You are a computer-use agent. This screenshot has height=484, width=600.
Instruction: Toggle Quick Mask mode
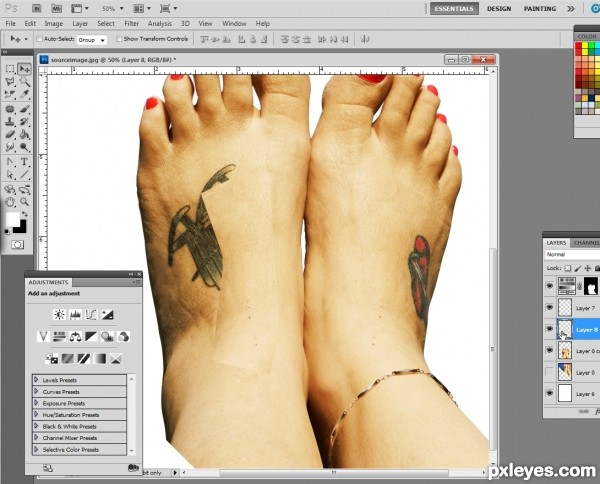tap(17, 244)
